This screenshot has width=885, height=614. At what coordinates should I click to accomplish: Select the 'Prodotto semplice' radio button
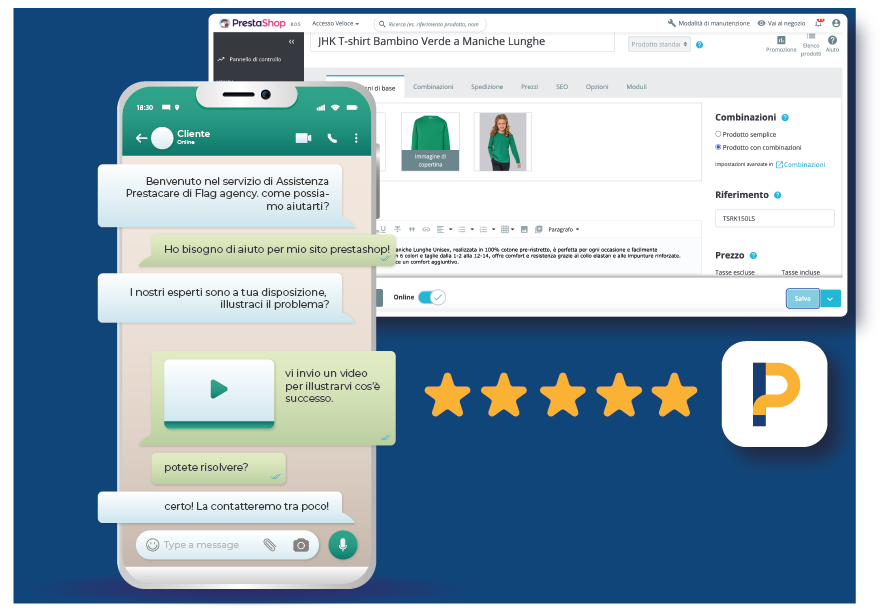click(x=718, y=134)
